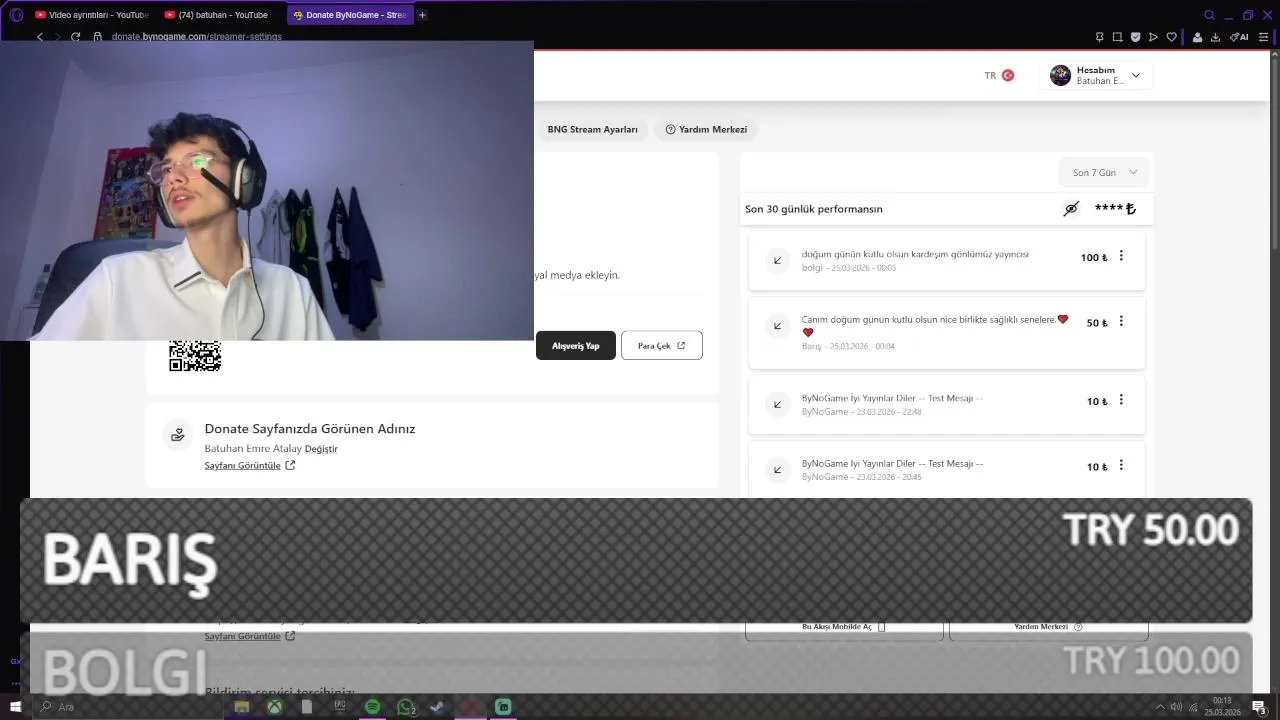Open the browser downloads icon
The height and width of the screenshot is (720, 1280).
click(x=1215, y=37)
